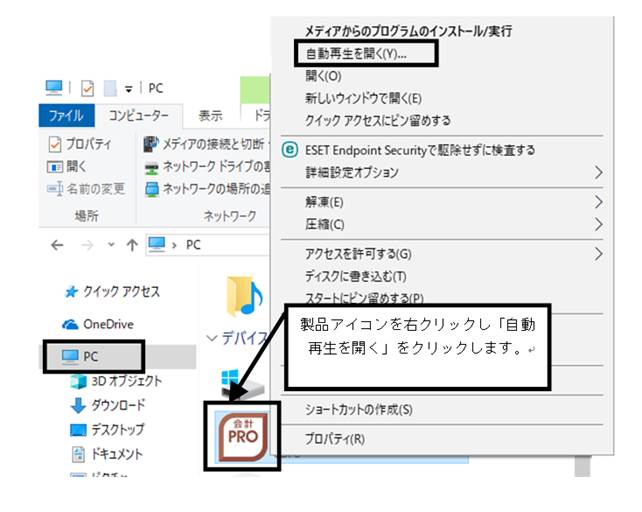
Task: Click プロパティ in the ribbon
Action: pos(80,144)
